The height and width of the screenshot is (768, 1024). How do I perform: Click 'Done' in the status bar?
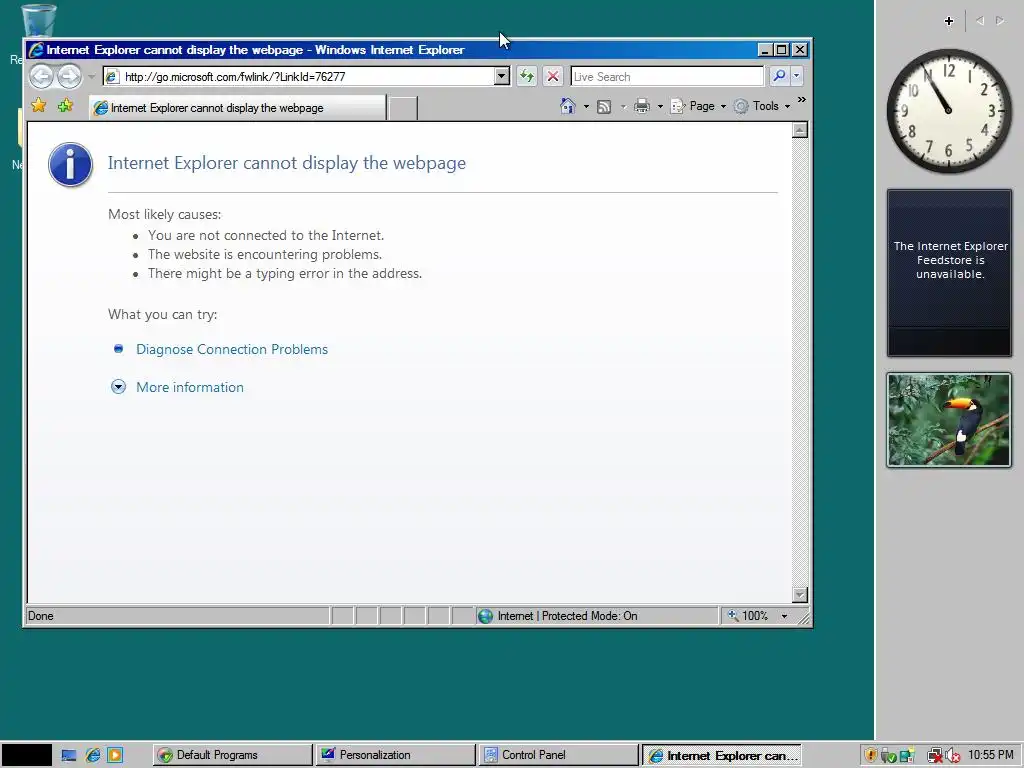(40, 616)
